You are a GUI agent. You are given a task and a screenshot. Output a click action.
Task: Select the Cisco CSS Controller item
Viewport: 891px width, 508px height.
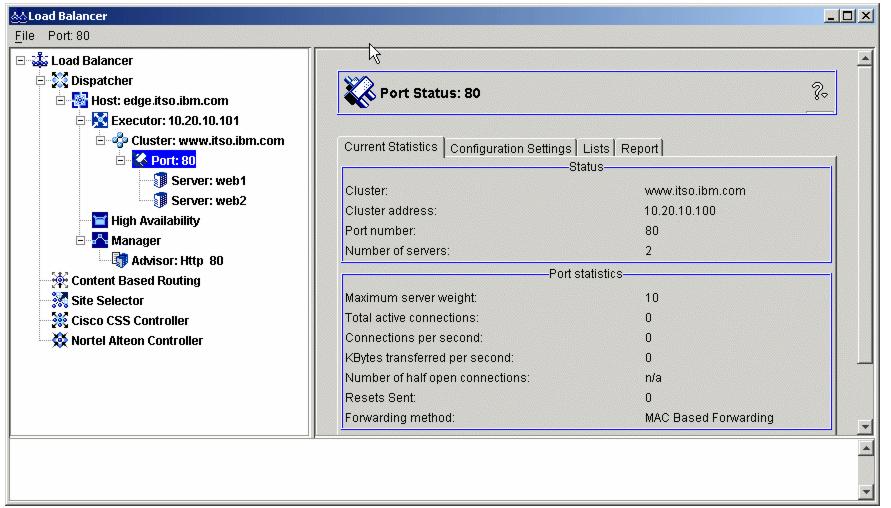click(130, 320)
